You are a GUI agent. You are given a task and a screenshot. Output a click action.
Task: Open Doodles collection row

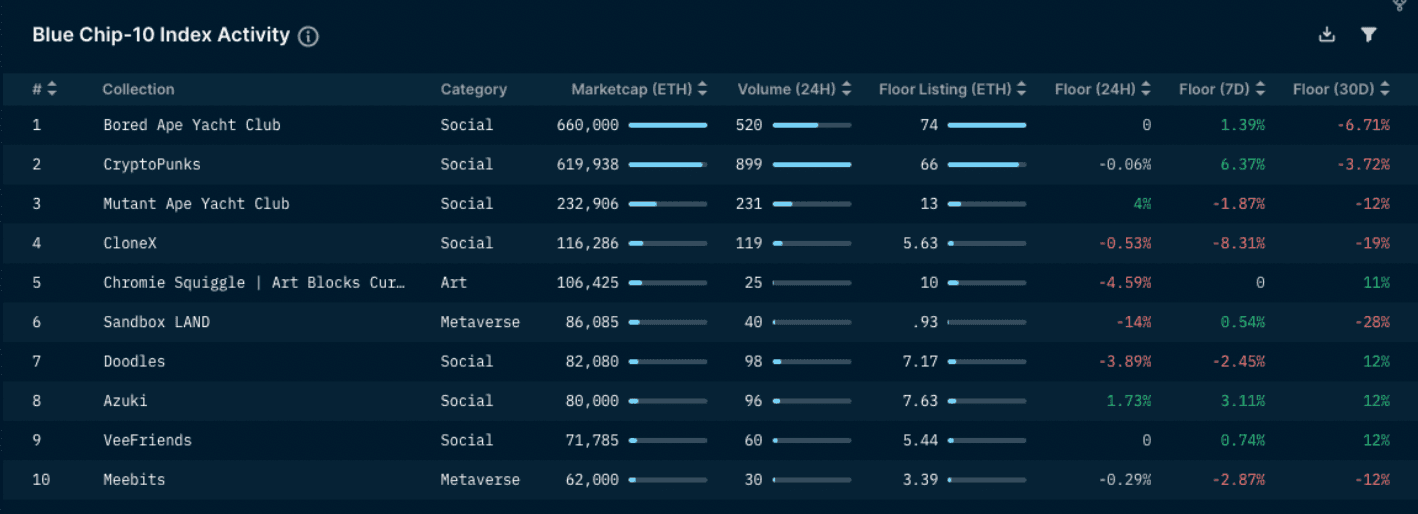(709, 361)
